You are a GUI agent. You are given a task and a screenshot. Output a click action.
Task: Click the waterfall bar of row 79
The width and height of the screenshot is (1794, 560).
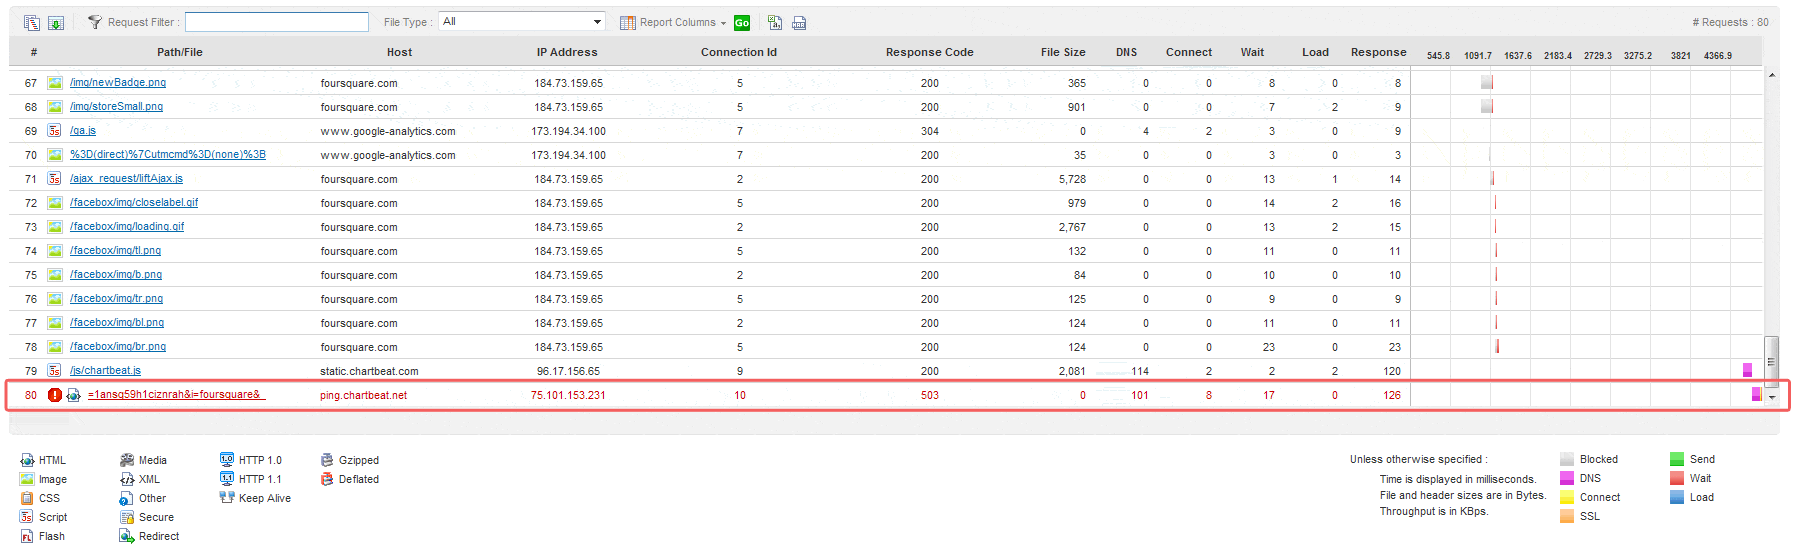click(1748, 371)
